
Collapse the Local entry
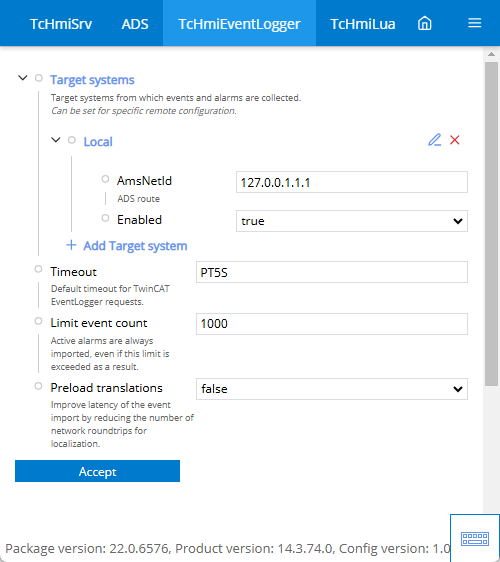(56, 140)
